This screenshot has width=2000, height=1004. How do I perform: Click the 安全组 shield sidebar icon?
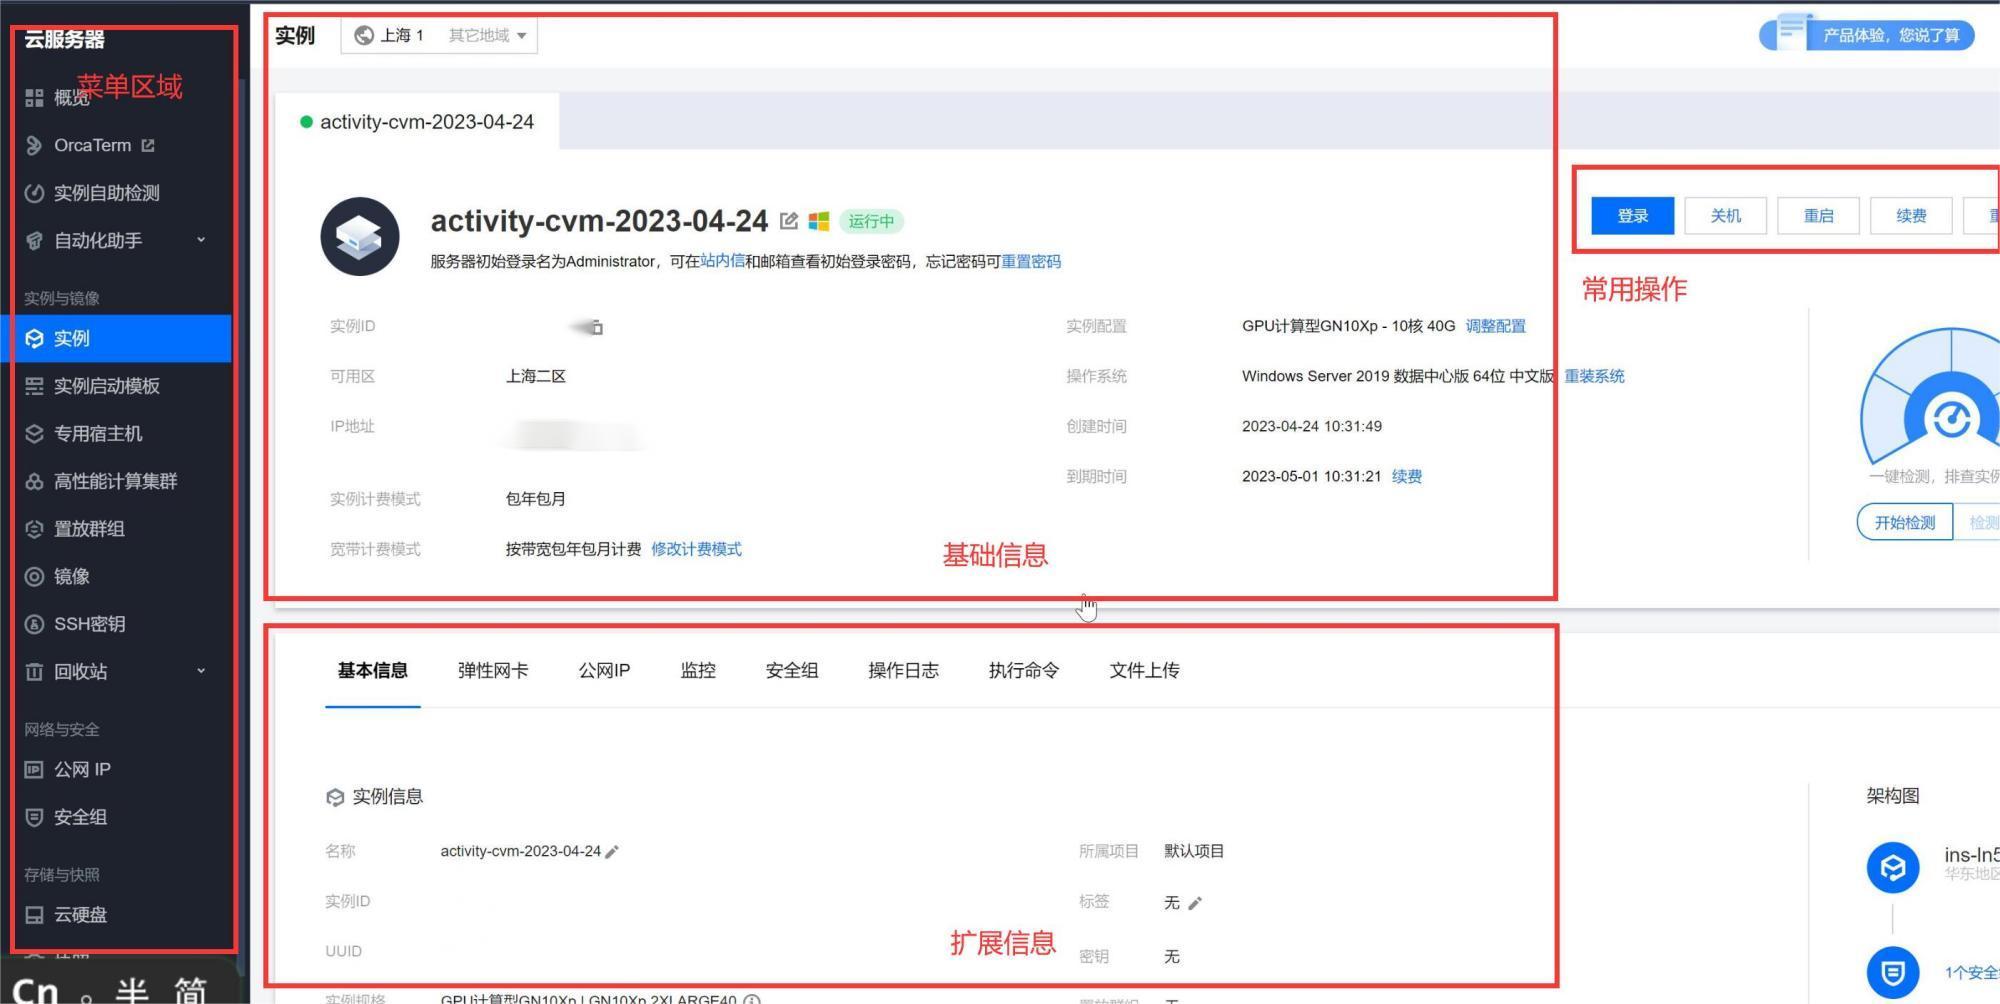[x=34, y=817]
